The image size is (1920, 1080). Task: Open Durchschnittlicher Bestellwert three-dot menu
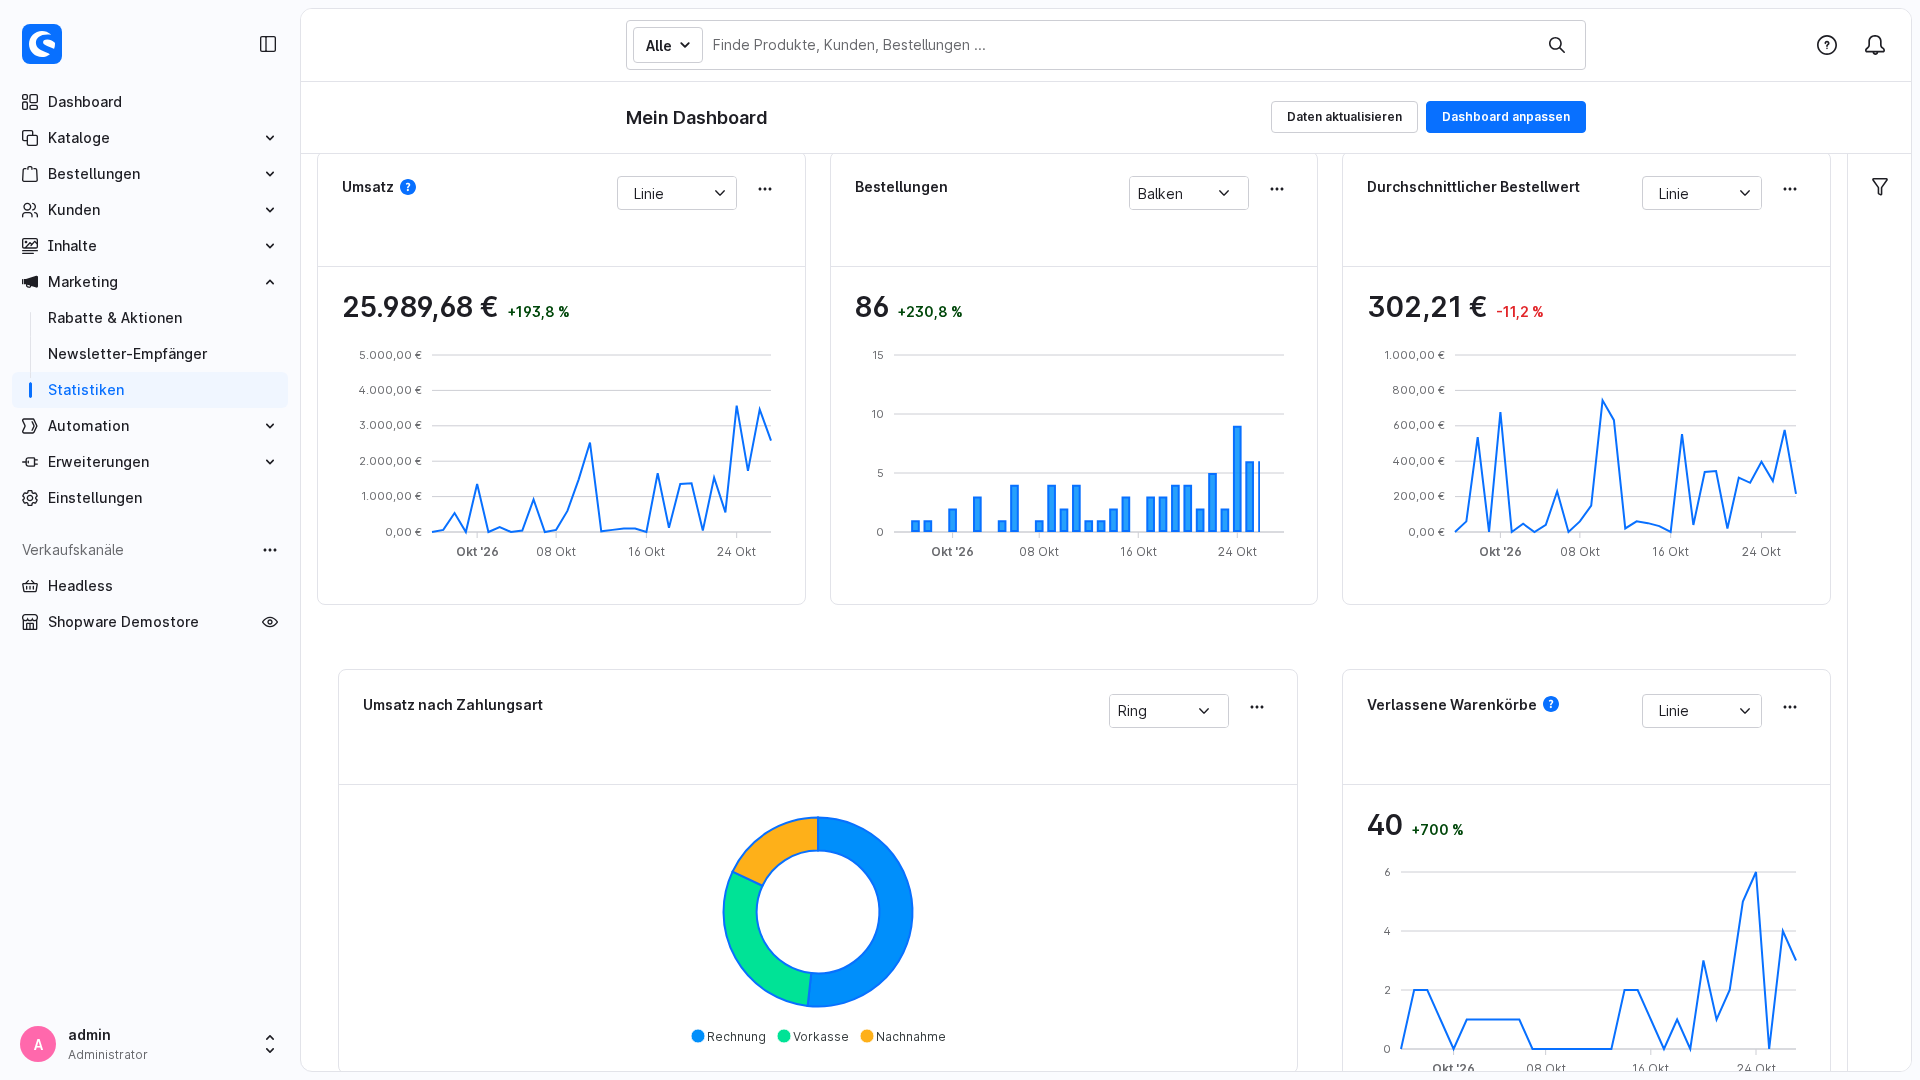pyautogui.click(x=1790, y=189)
